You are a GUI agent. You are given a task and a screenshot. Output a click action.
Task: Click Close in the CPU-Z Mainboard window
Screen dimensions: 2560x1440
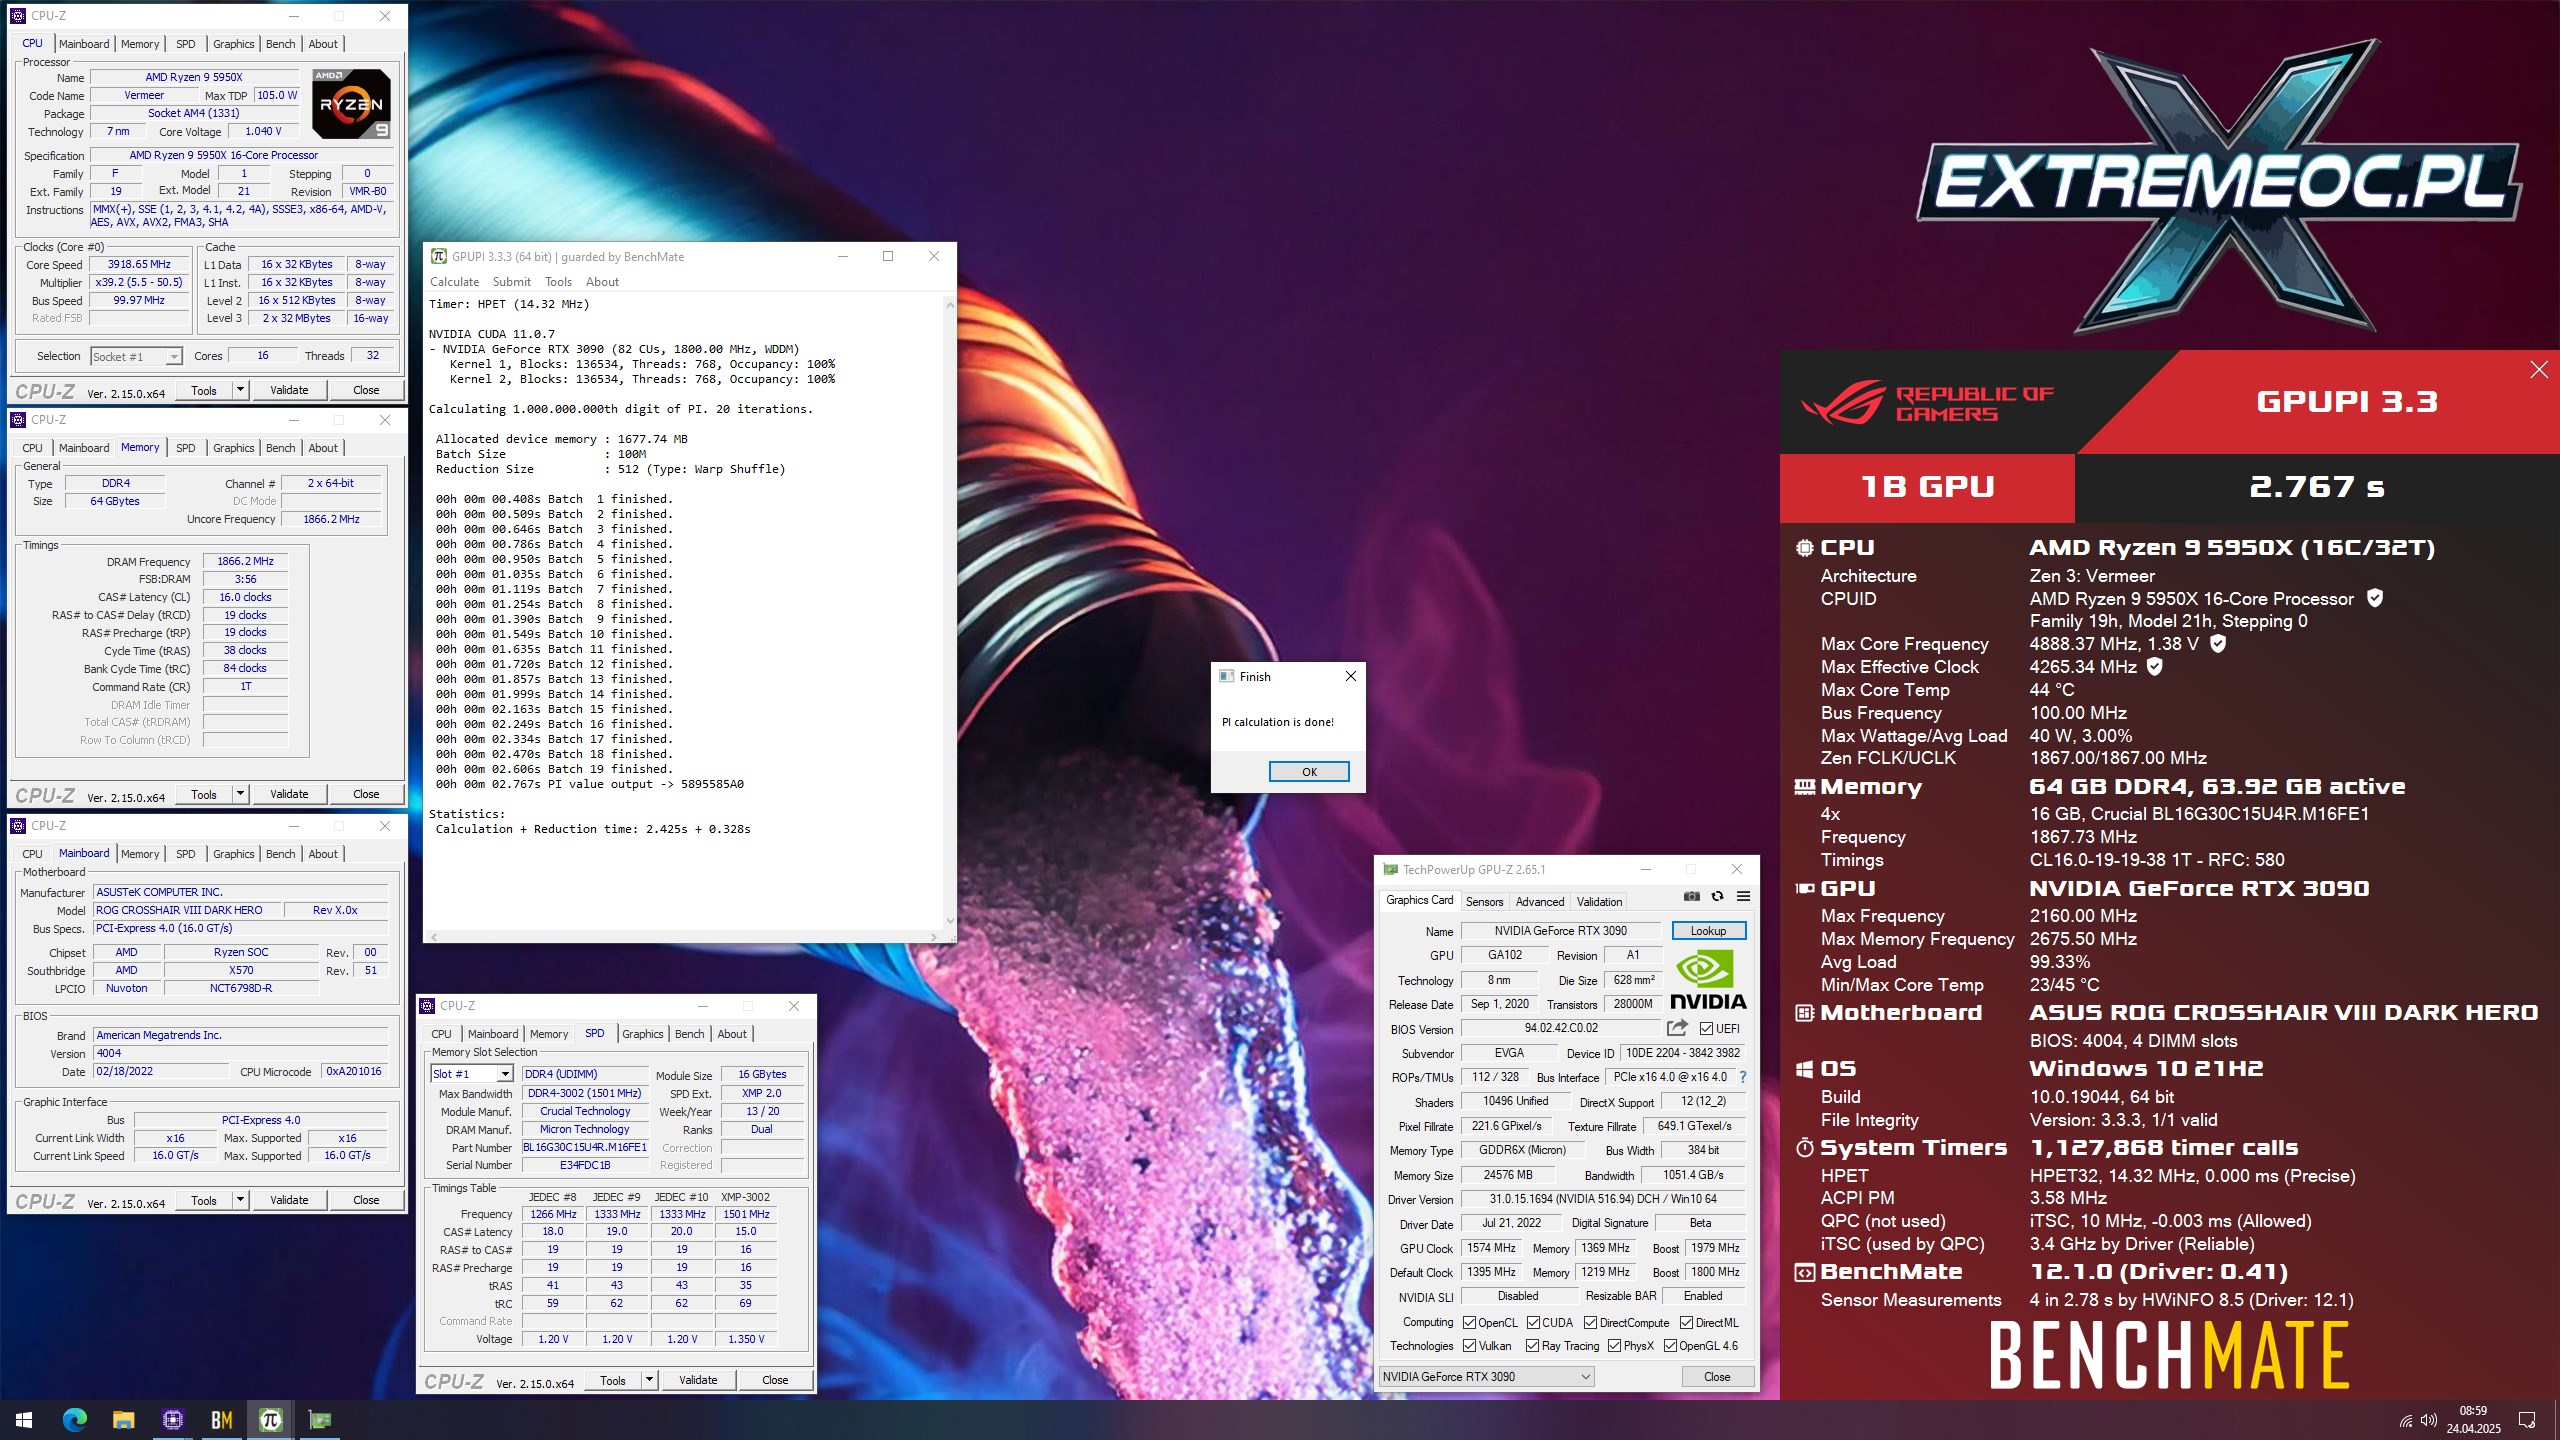tap(366, 1200)
